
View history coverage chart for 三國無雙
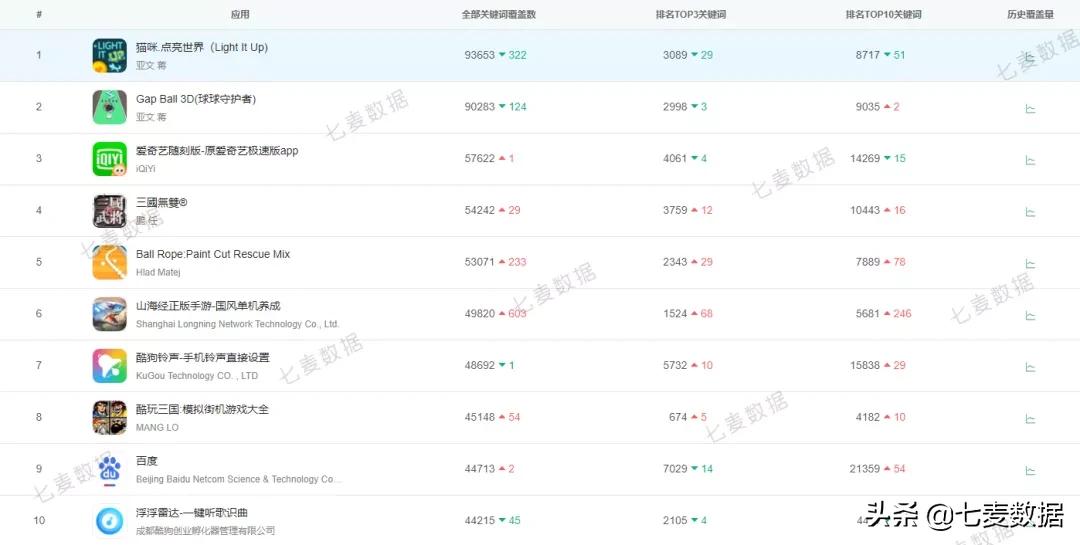[1030, 212]
